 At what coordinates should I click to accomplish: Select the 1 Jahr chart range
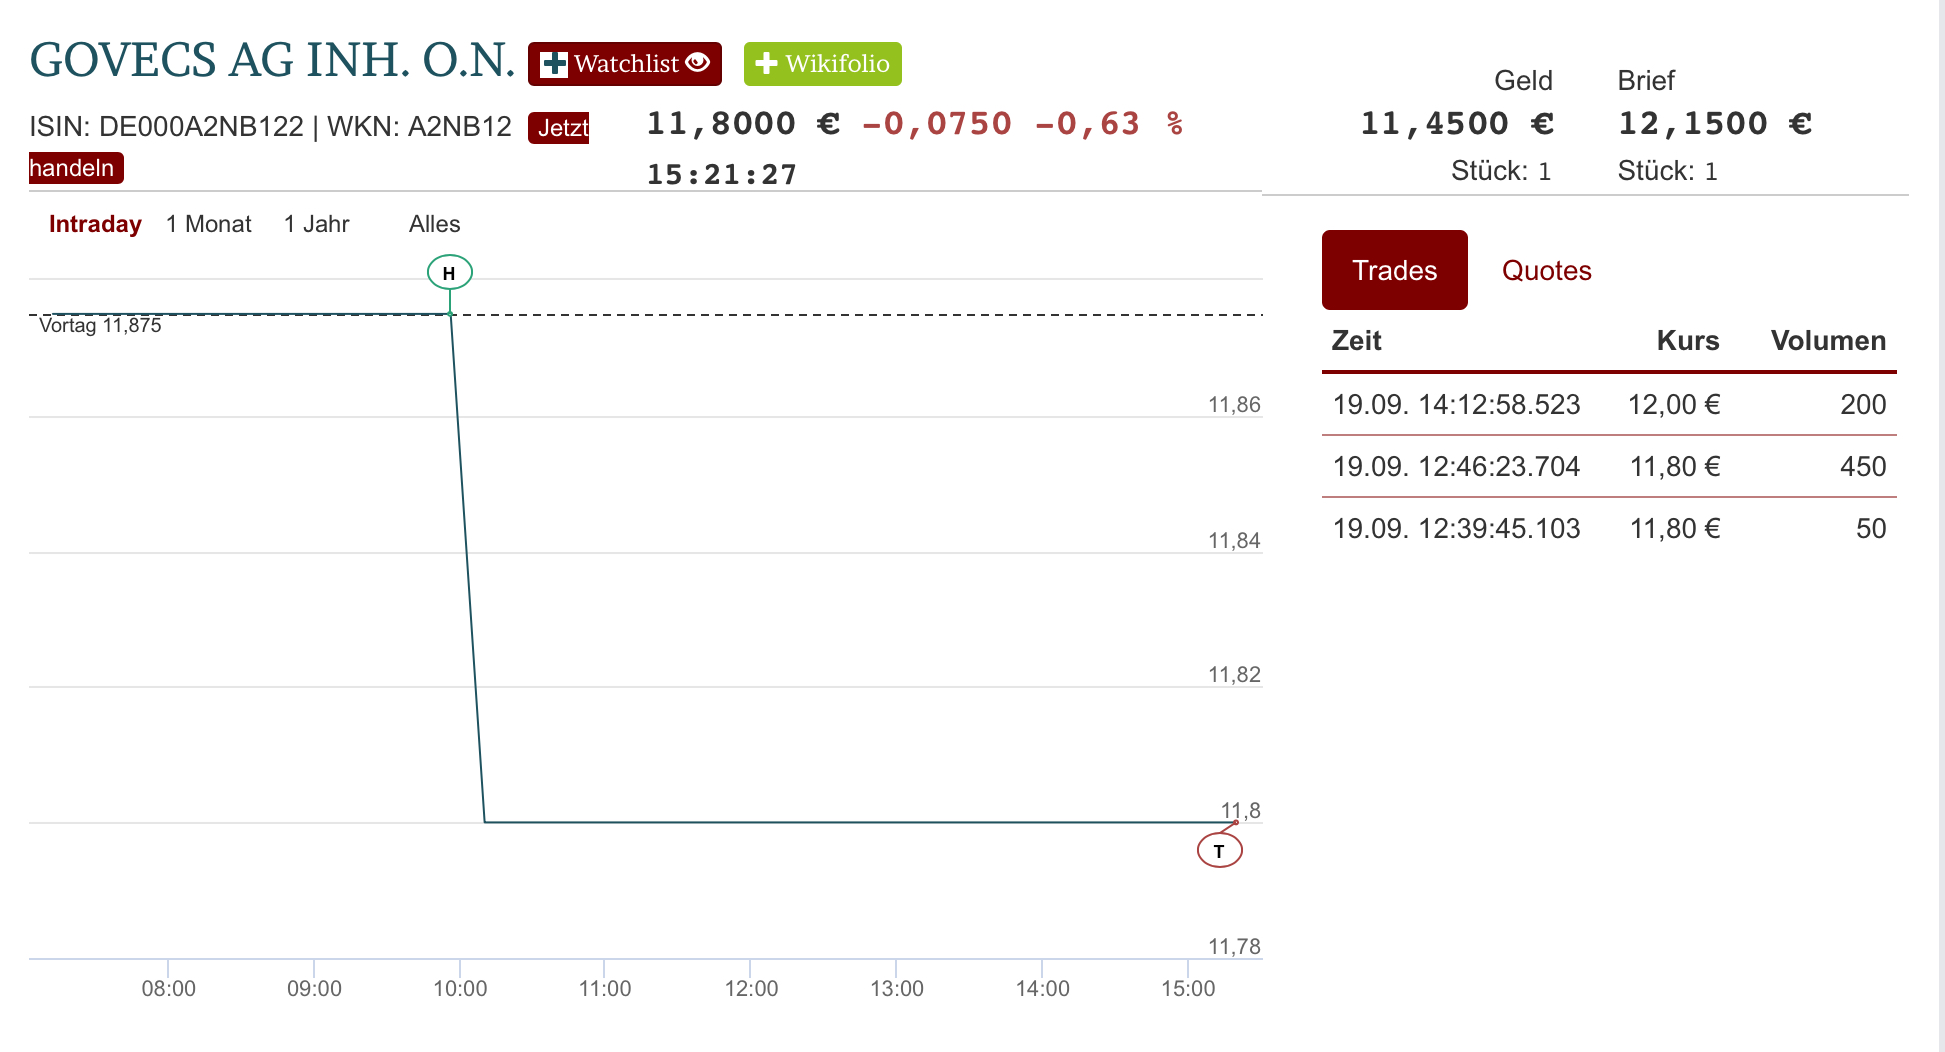(x=316, y=224)
